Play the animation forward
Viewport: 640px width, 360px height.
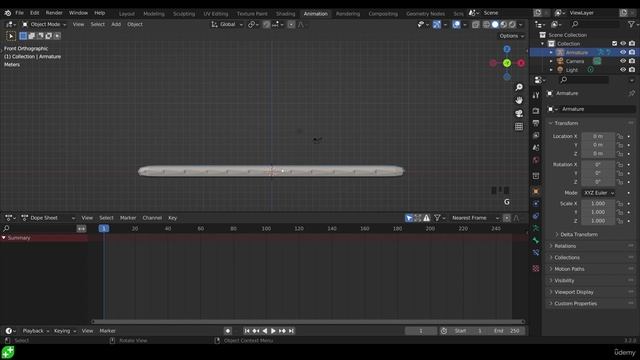pos(273,331)
